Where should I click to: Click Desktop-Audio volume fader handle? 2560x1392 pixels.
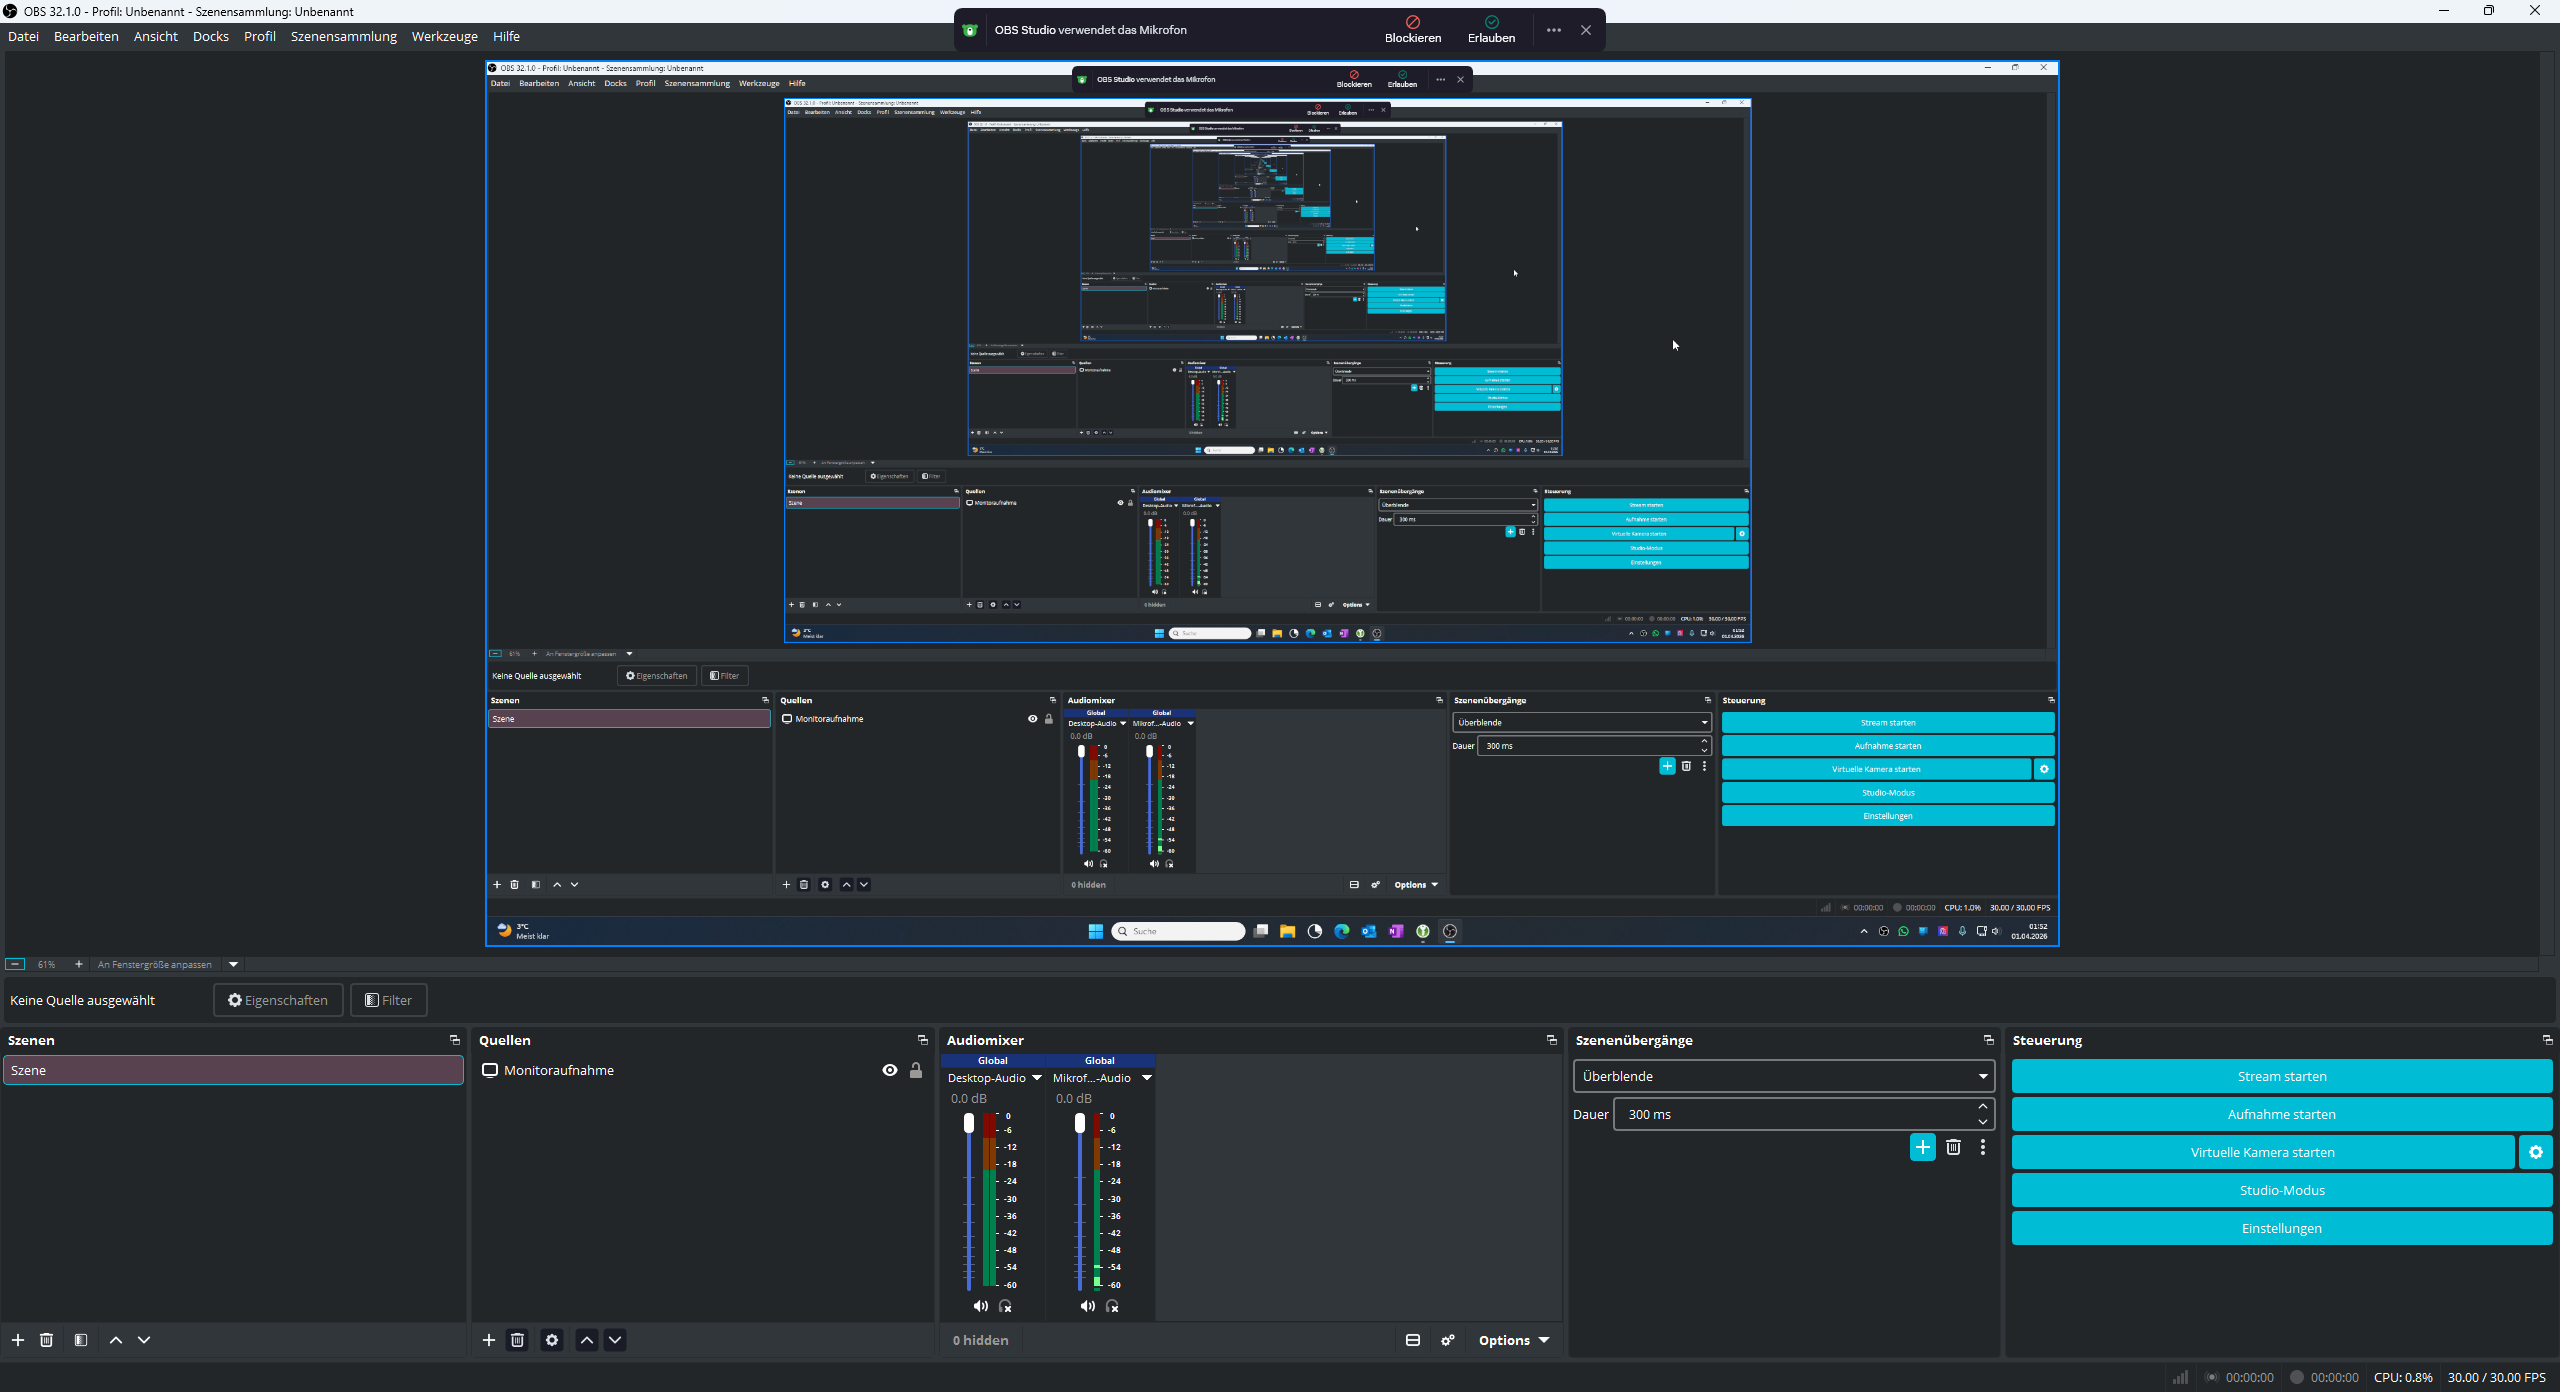(x=969, y=1123)
